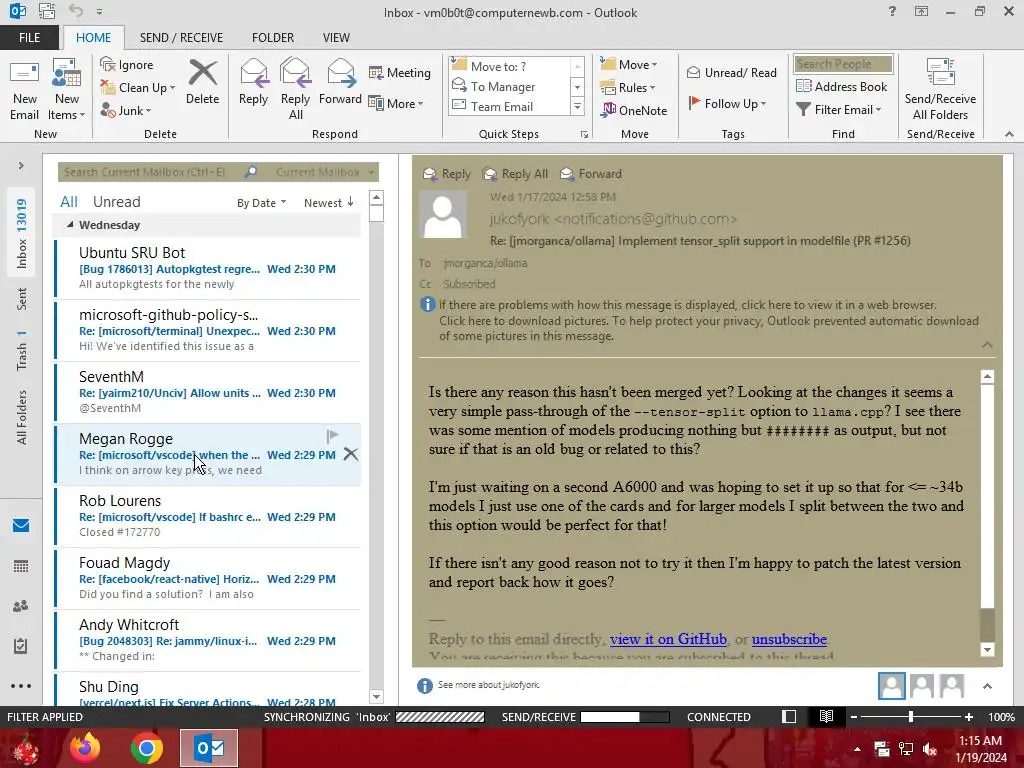
Task: Open the SeventhM email
Action: coord(208,392)
